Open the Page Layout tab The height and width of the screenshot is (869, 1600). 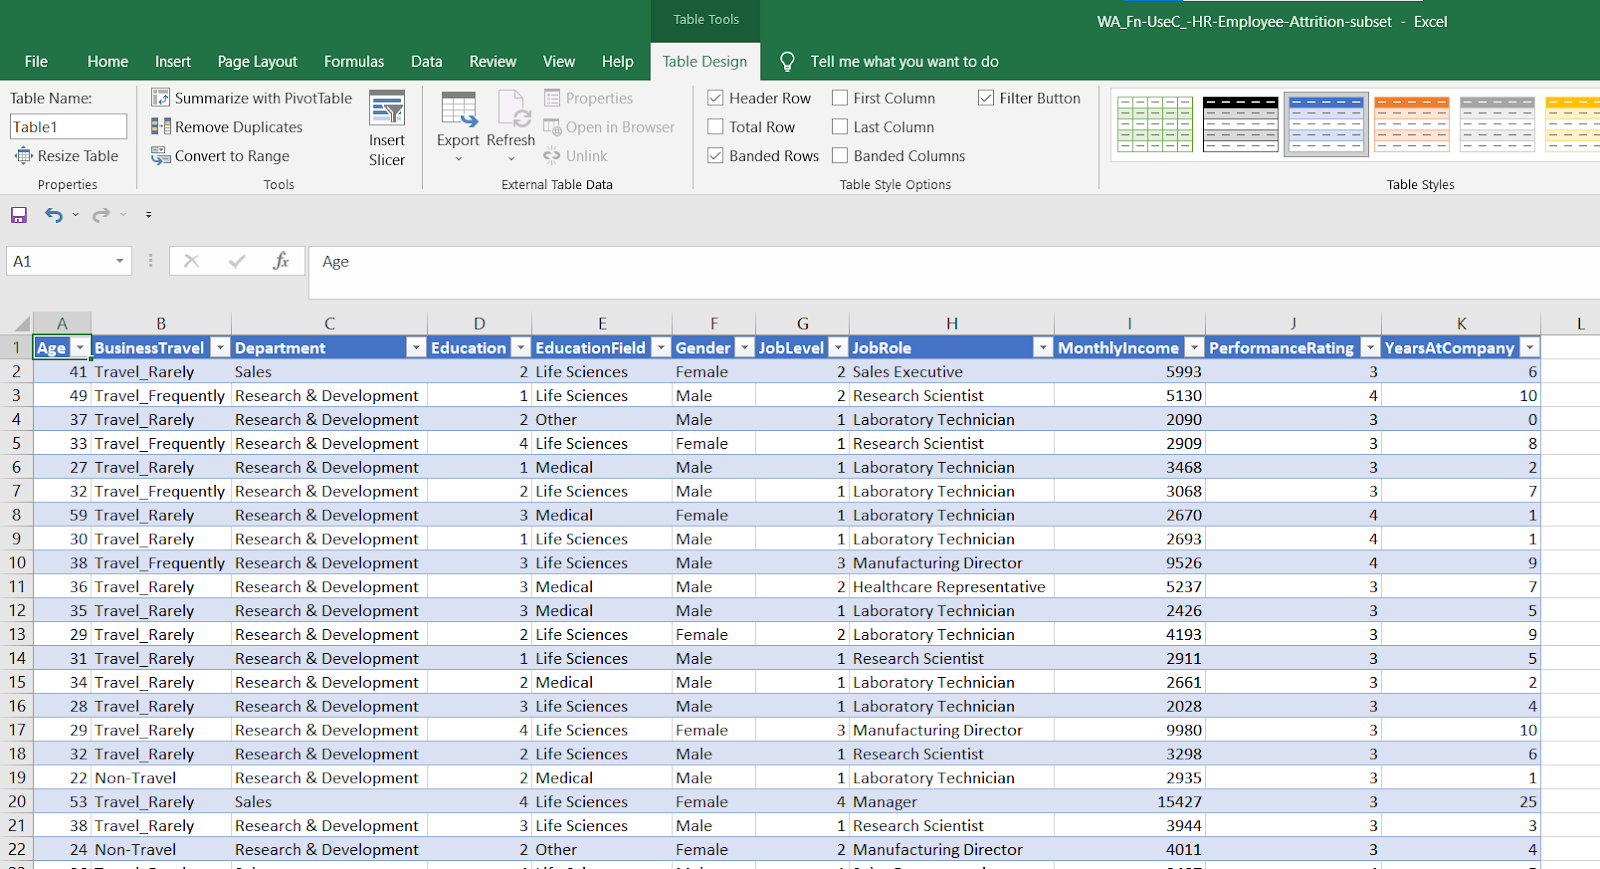pyautogui.click(x=257, y=62)
